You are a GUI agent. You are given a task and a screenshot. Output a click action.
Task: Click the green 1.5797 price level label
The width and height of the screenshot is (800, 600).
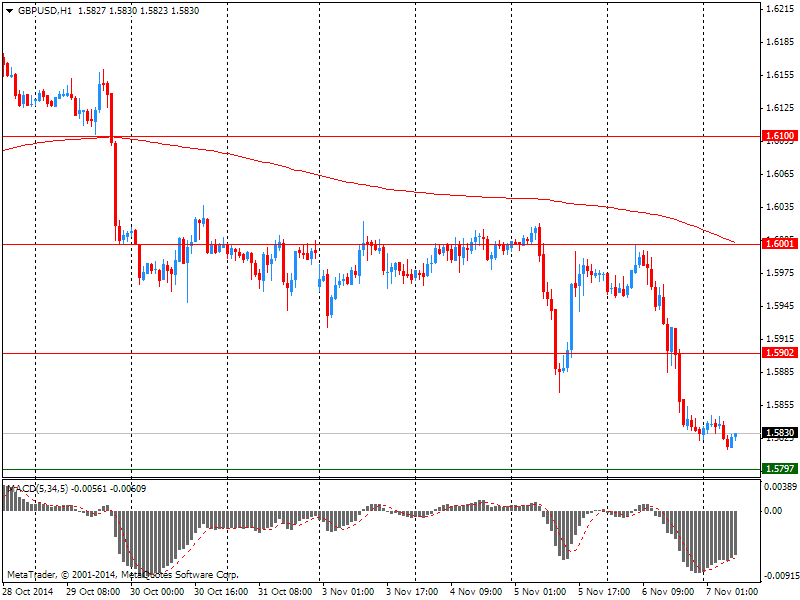pos(779,468)
